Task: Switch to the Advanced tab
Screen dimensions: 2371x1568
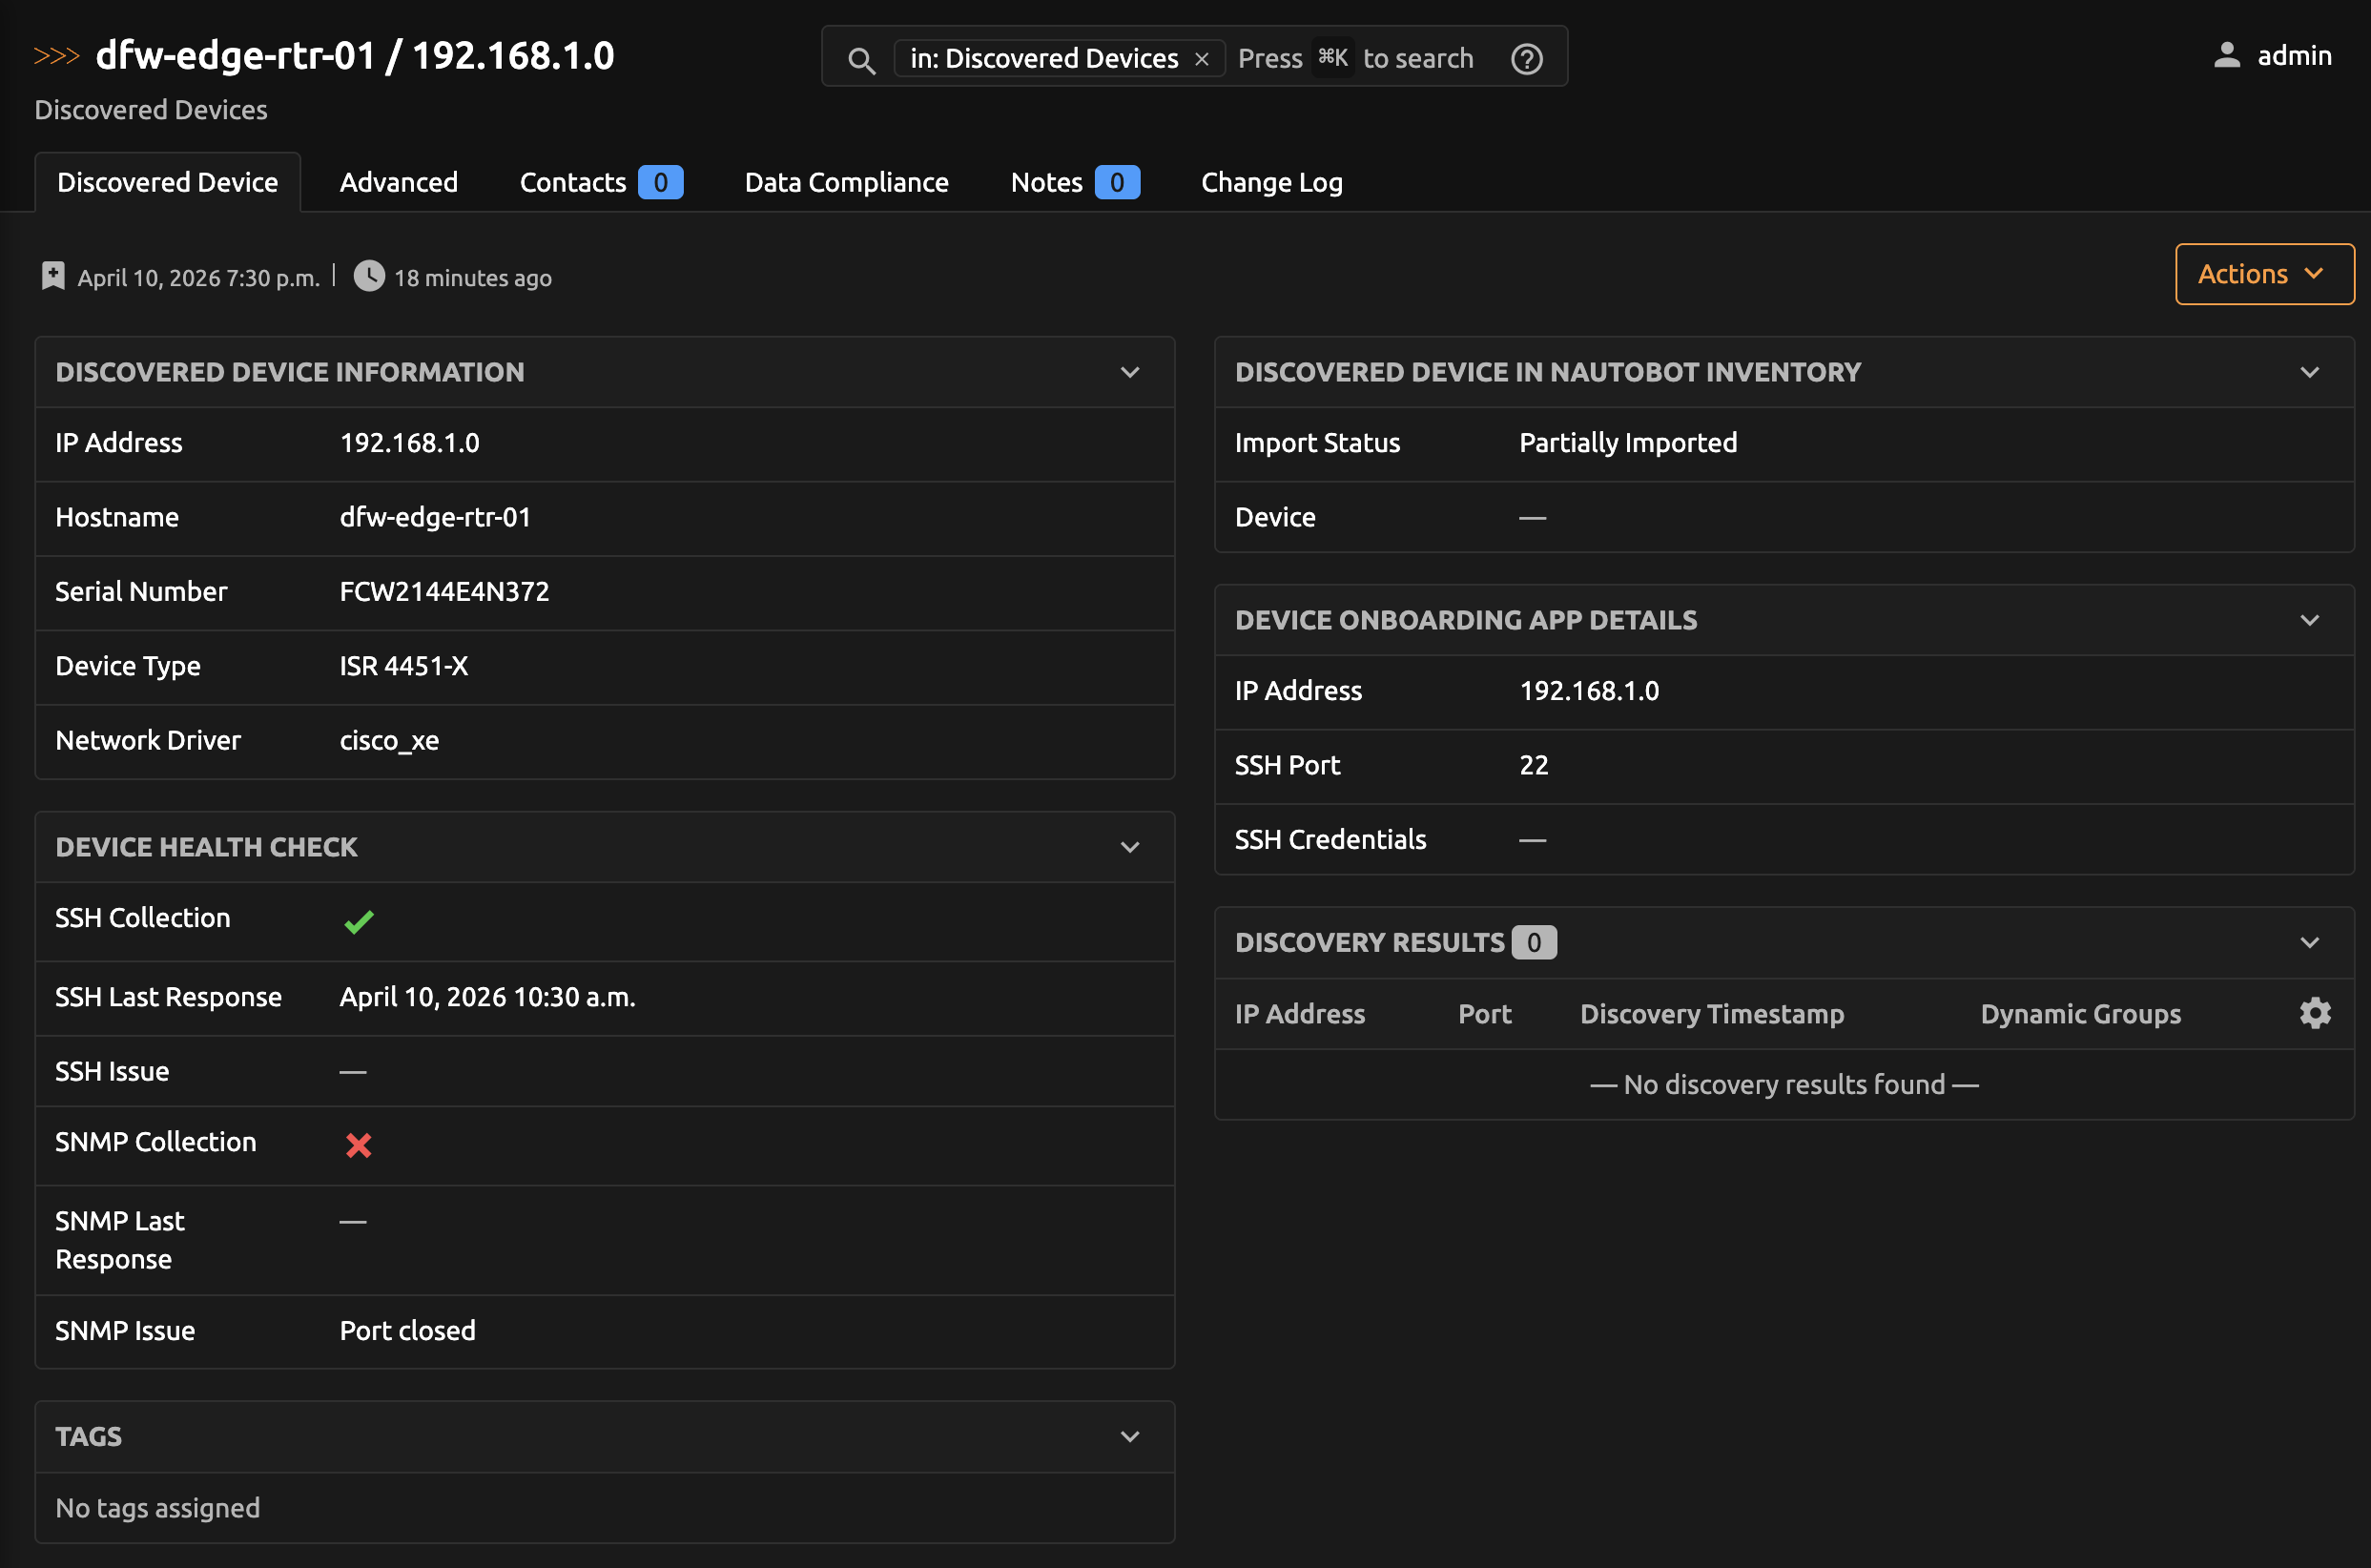Action: [398, 182]
